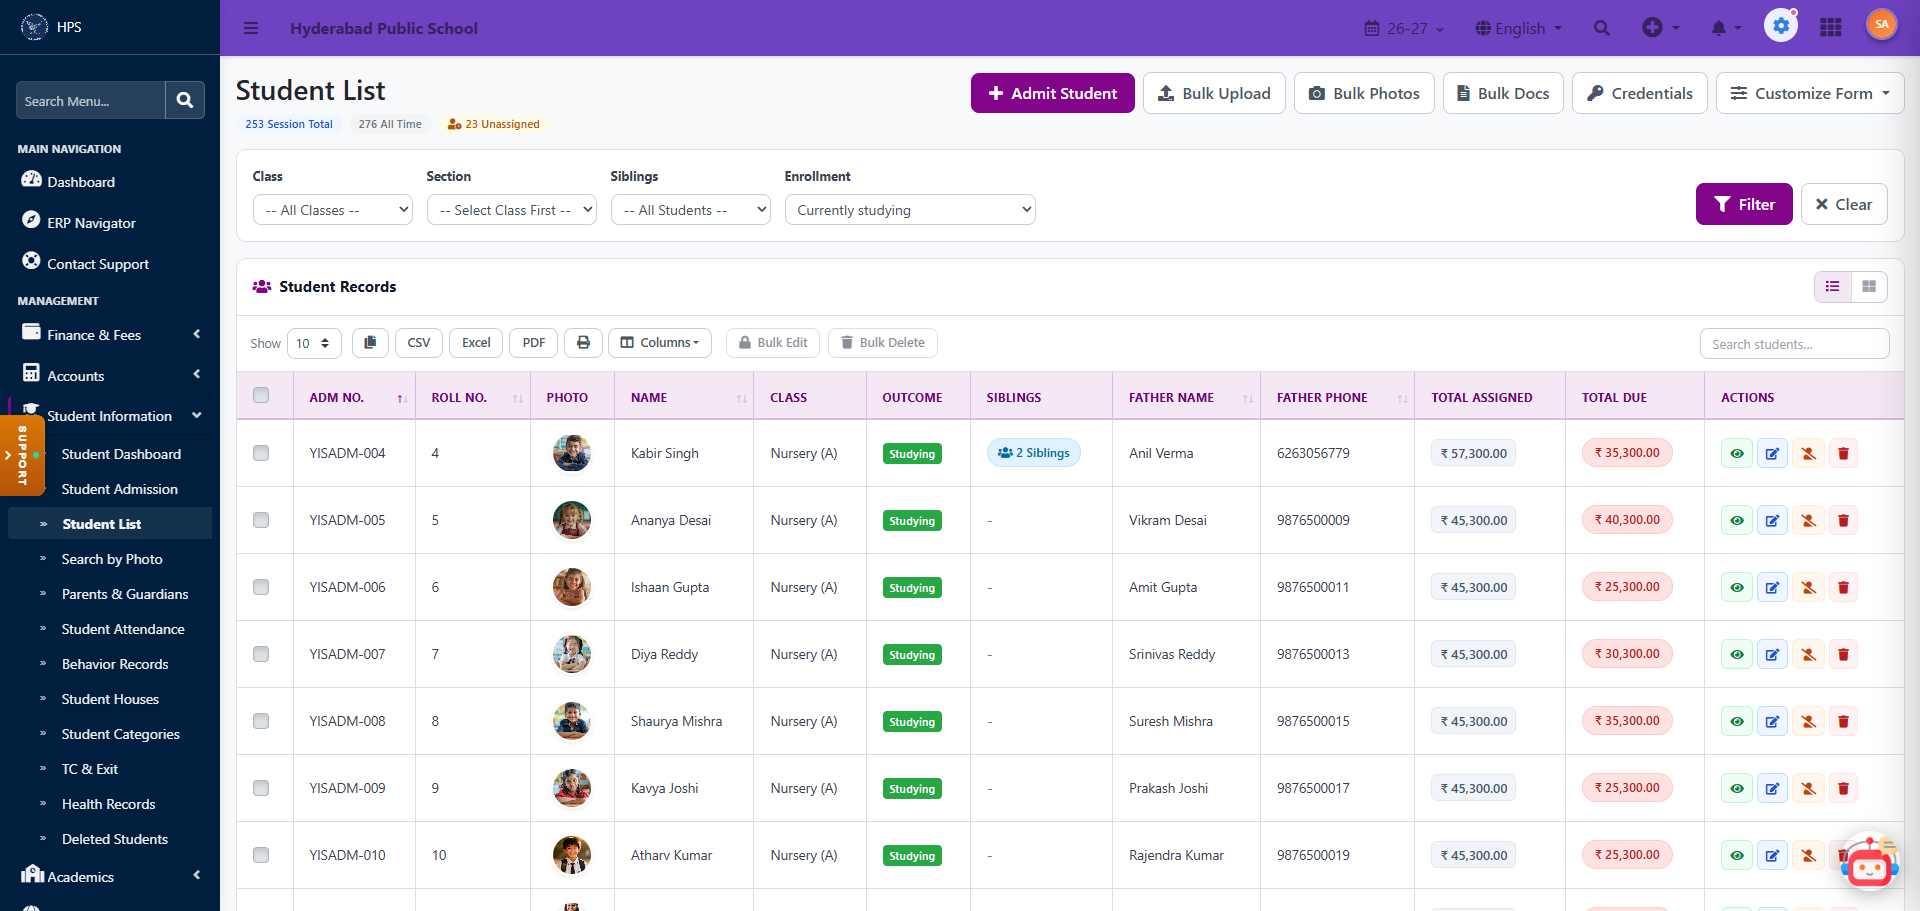Image resolution: width=1920 pixels, height=911 pixels.
Task: Open the Enrollment filter dropdown
Action: (910, 210)
